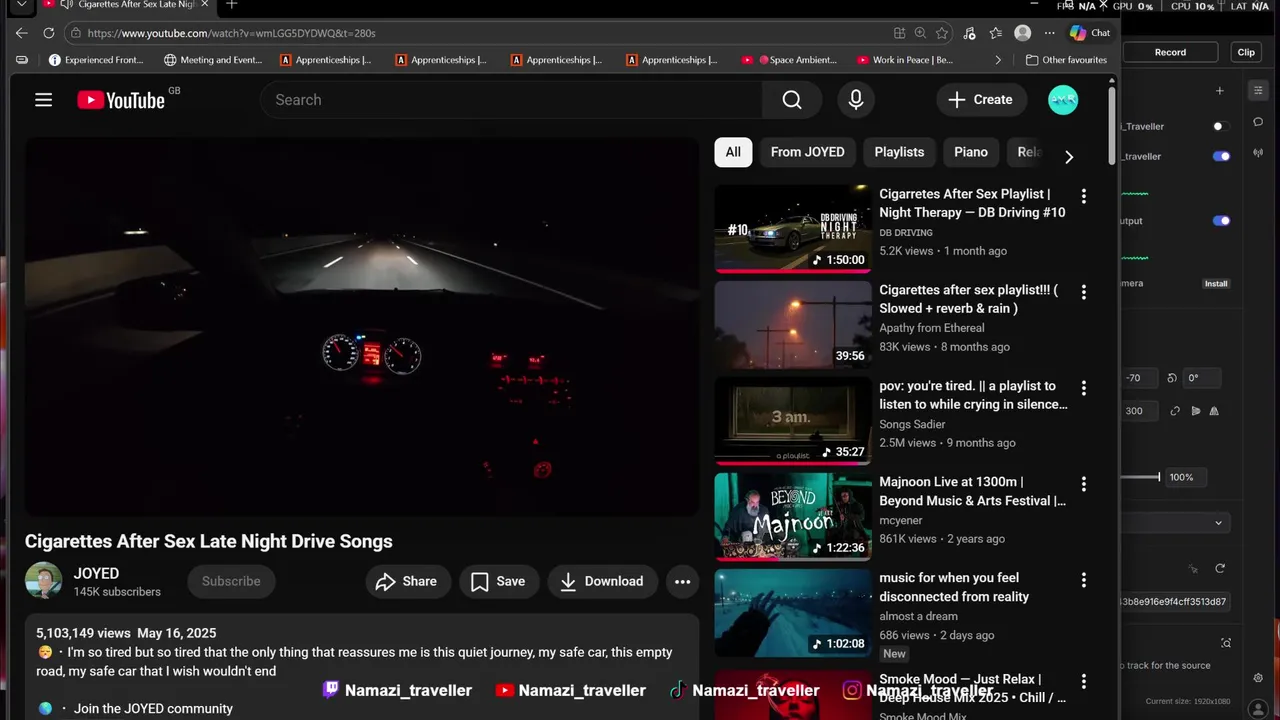The height and width of the screenshot is (720, 1280).
Task: Click the Create button
Action: click(981, 100)
